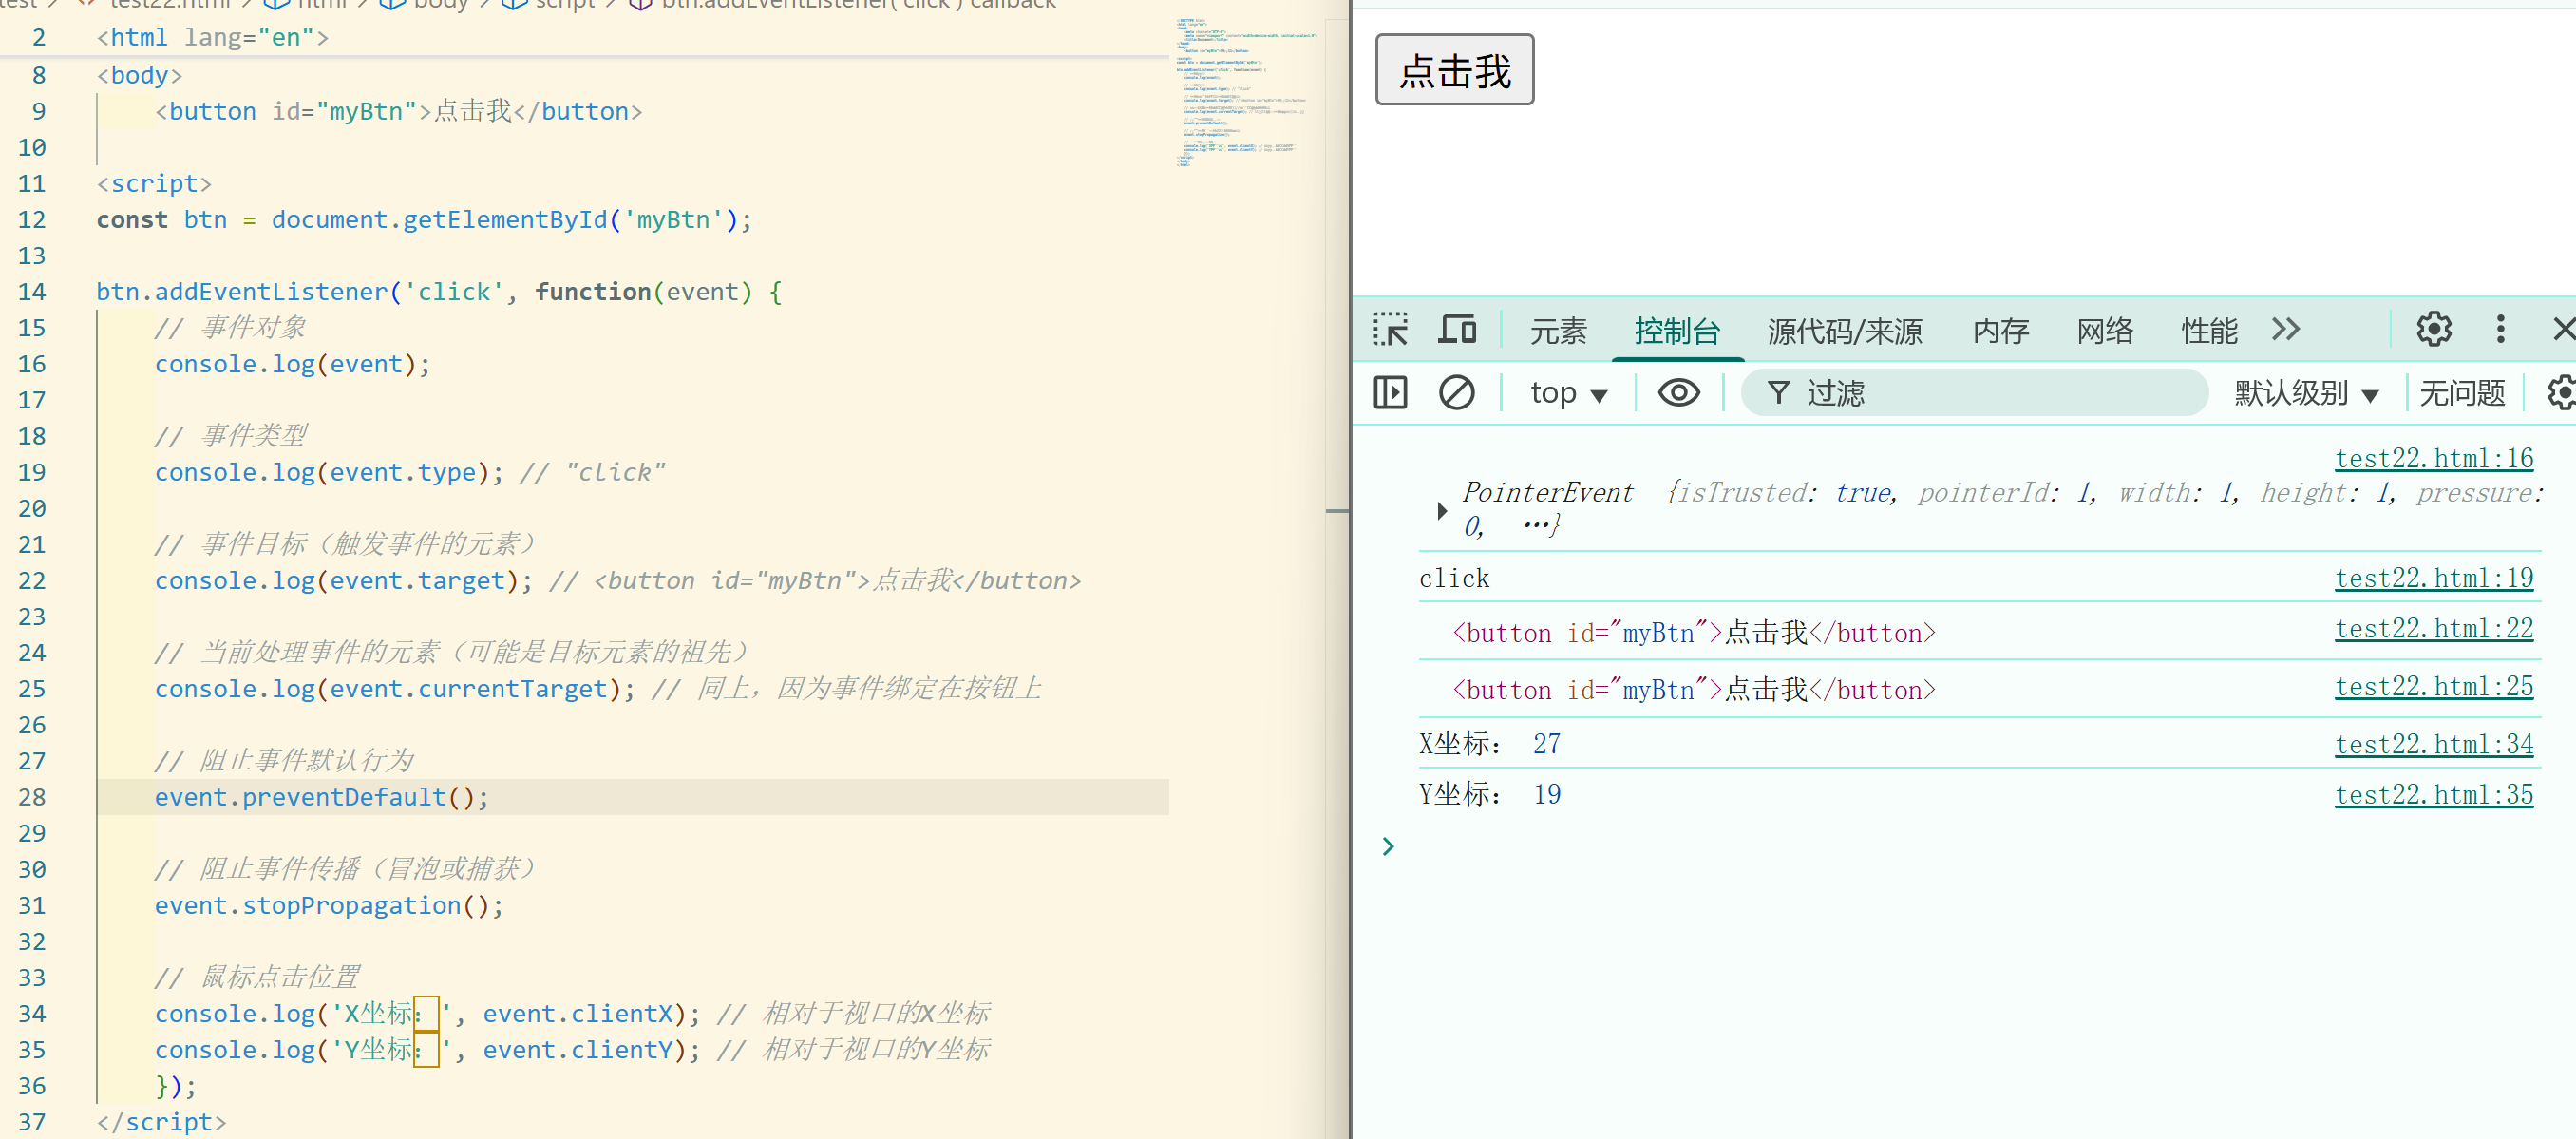
Task: Switch to the 元素 tab
Action: (1558, 330)
